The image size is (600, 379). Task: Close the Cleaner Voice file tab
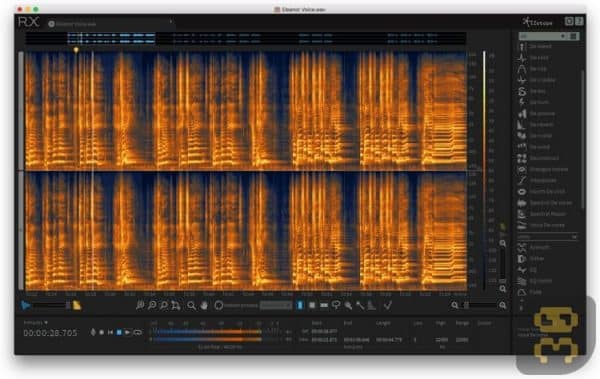pos(171,22)
